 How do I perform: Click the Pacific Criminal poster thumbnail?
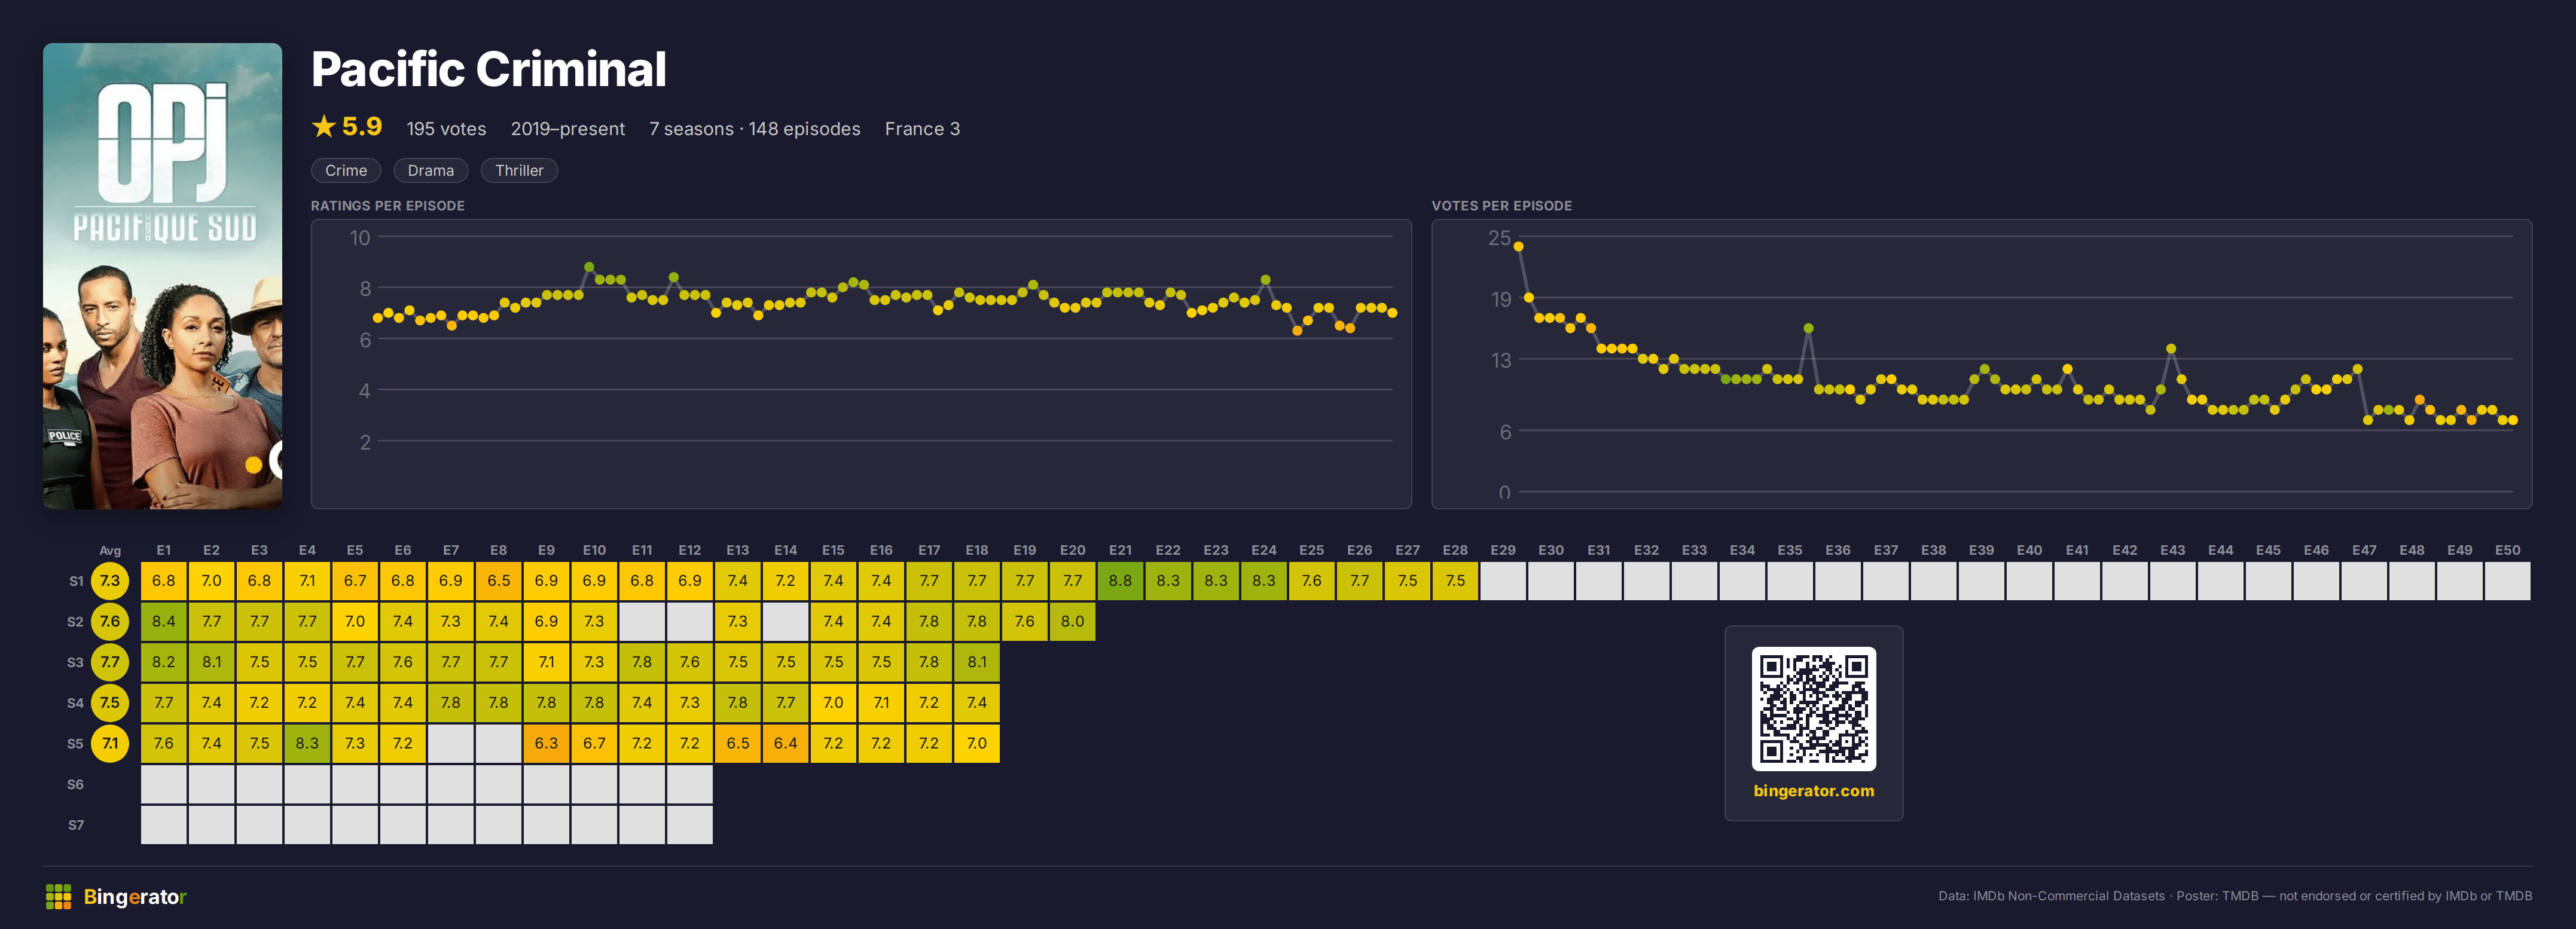(162, 276)
